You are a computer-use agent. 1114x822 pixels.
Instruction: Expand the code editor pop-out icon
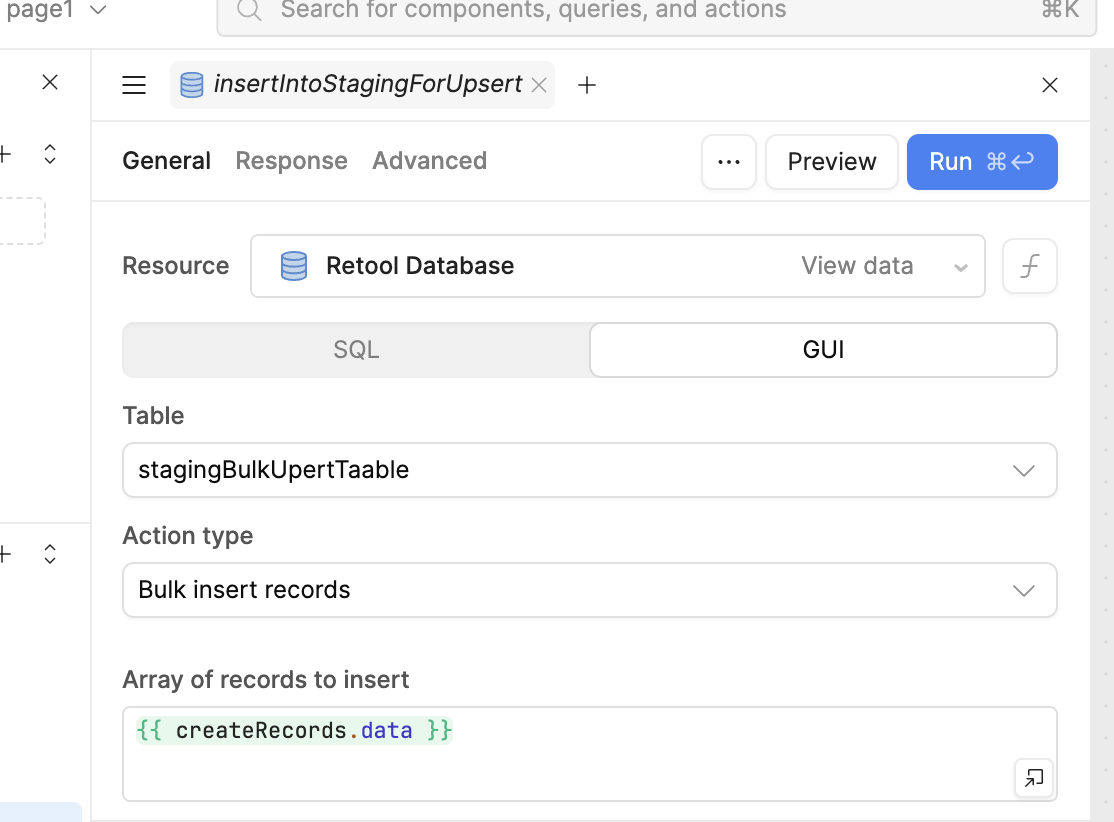click(x=1034, y=778)
